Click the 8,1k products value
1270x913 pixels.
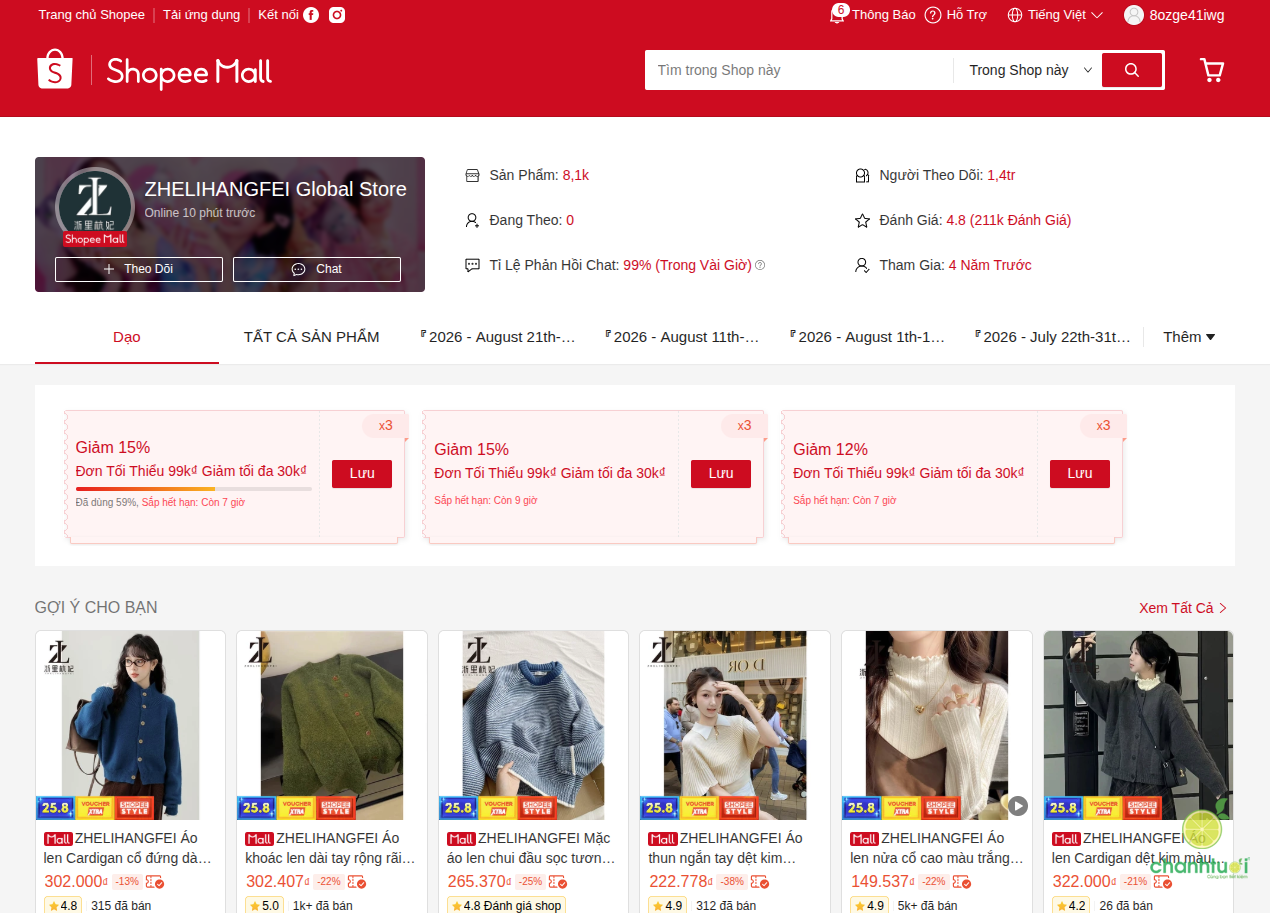(576, 175)
